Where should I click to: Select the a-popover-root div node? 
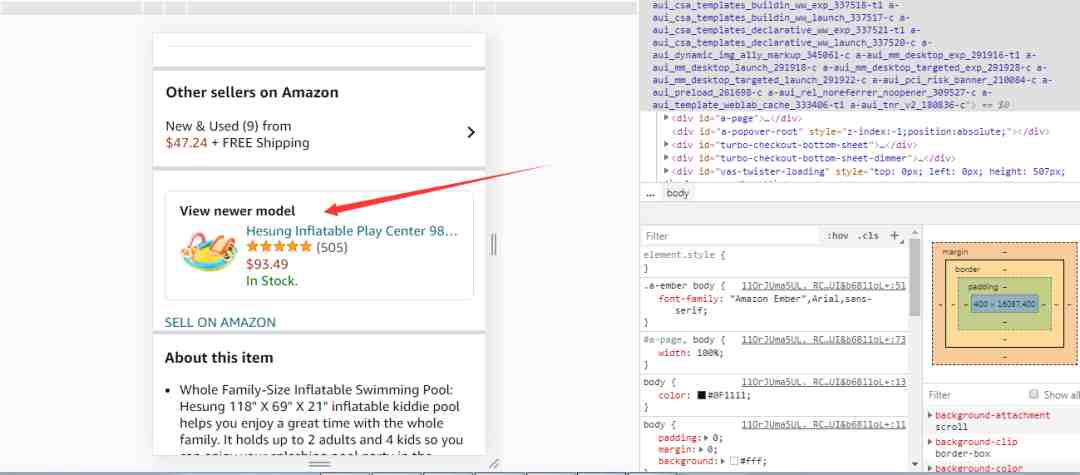pos(860,131)
